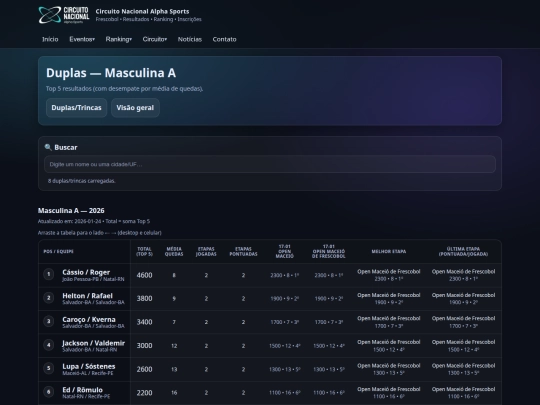Screen dimensions: 540x405
Task: Click the Duplas/Trincas button
Action: 76,108
